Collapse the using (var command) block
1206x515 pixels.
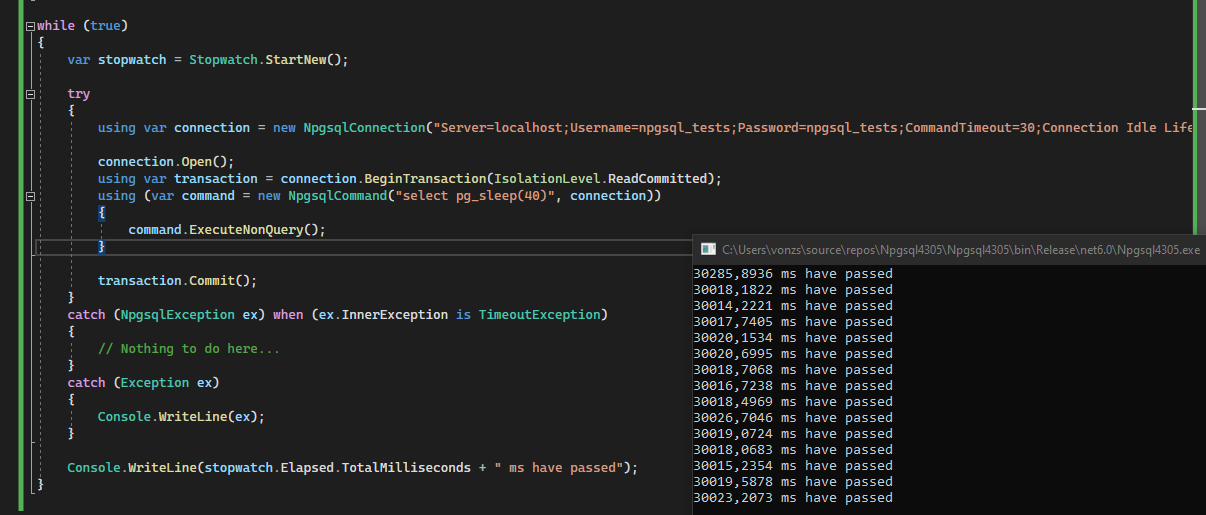31,195
